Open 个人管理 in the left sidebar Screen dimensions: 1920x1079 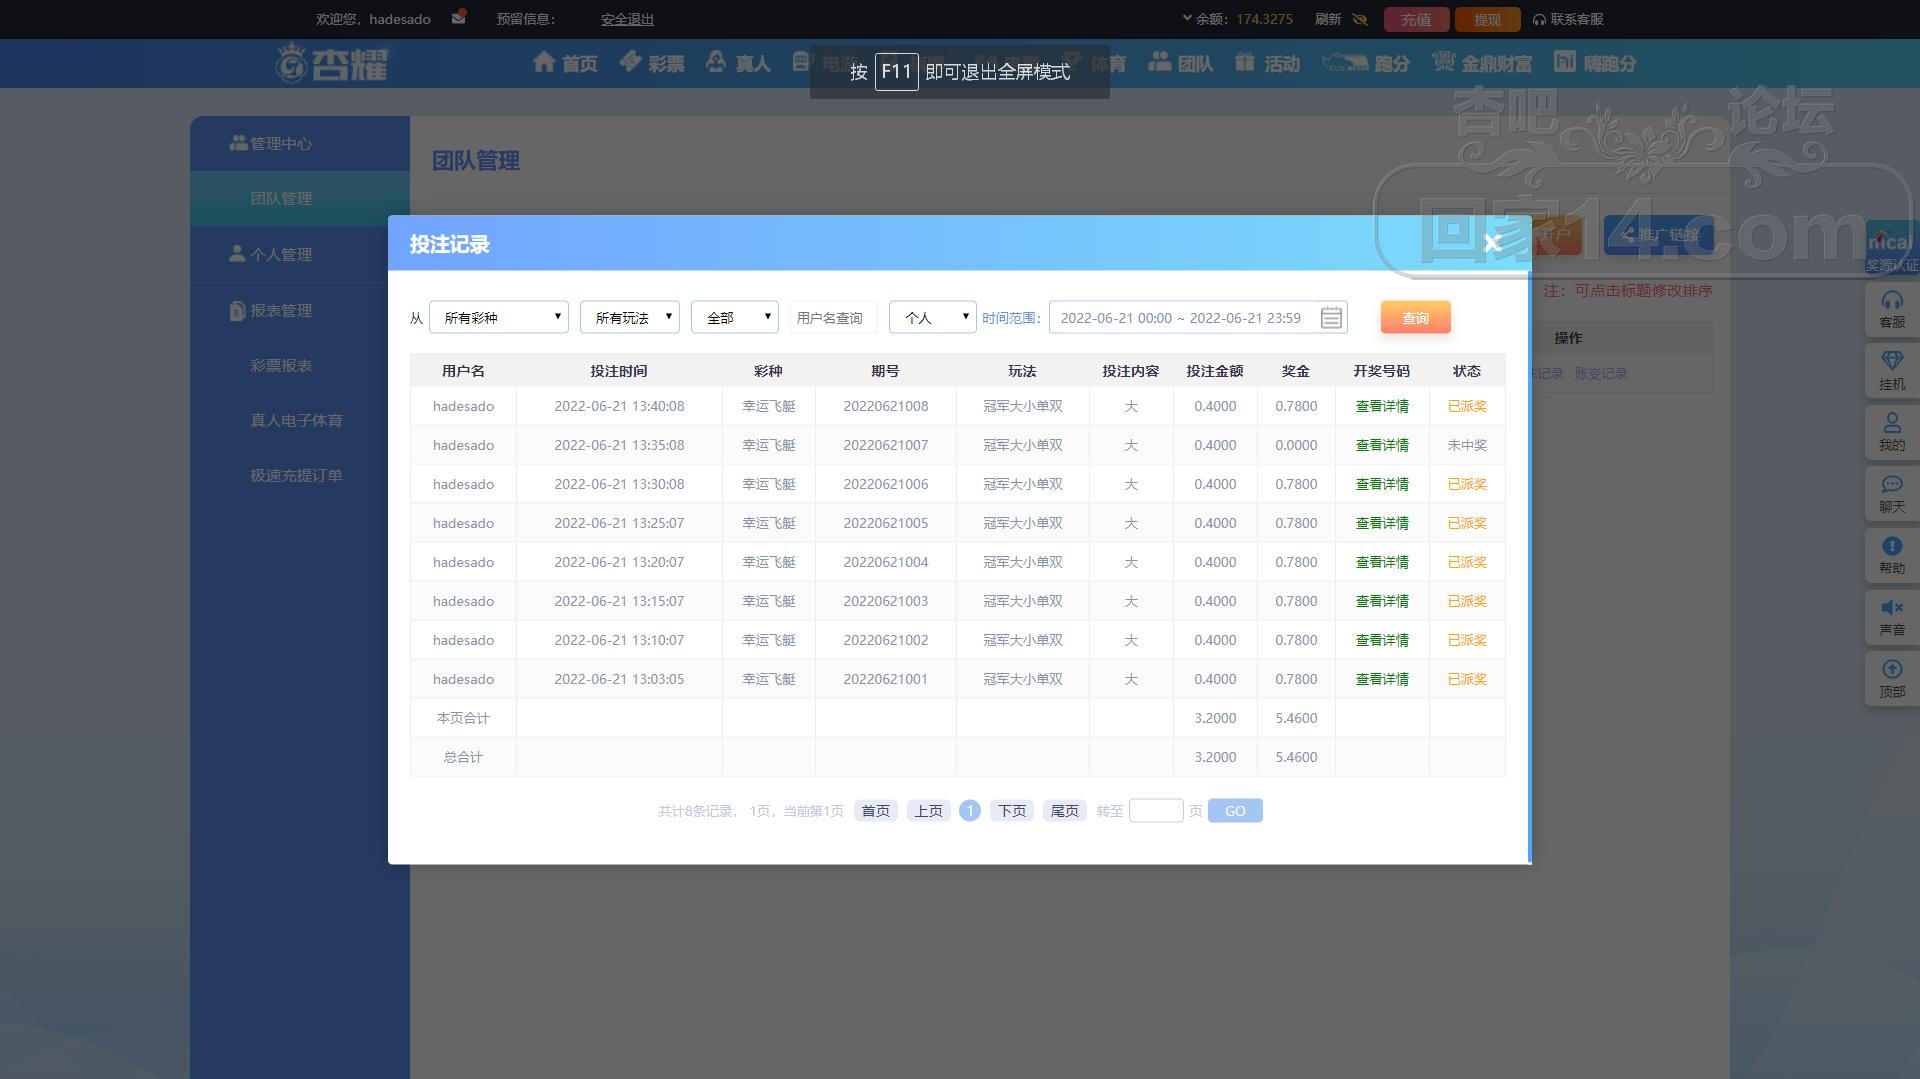coord(280,255)
